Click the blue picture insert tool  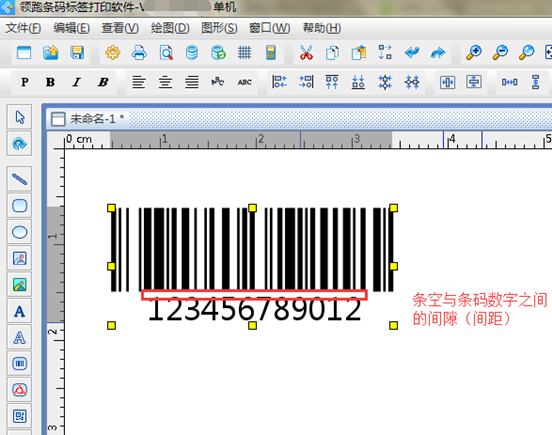coord(19,258)
